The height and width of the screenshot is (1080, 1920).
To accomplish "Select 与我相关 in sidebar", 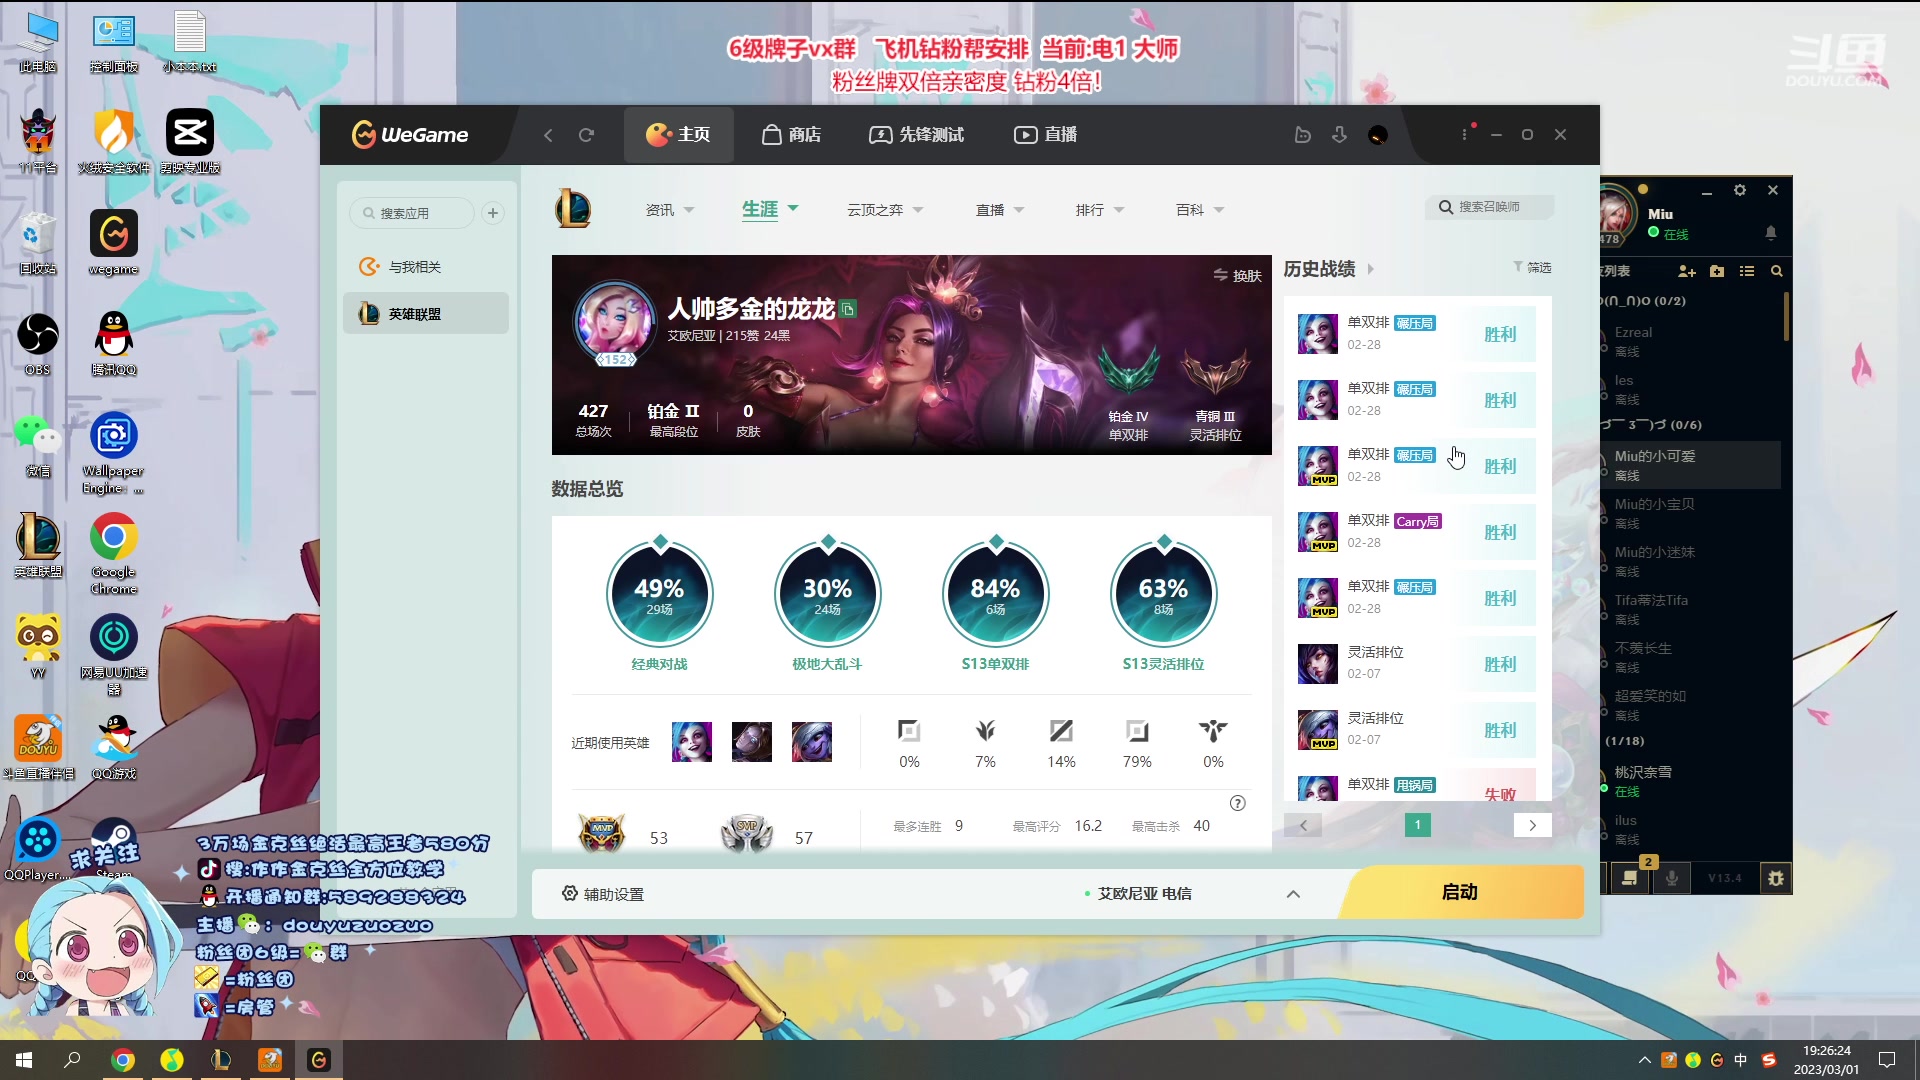I will [x=426, y=267].
